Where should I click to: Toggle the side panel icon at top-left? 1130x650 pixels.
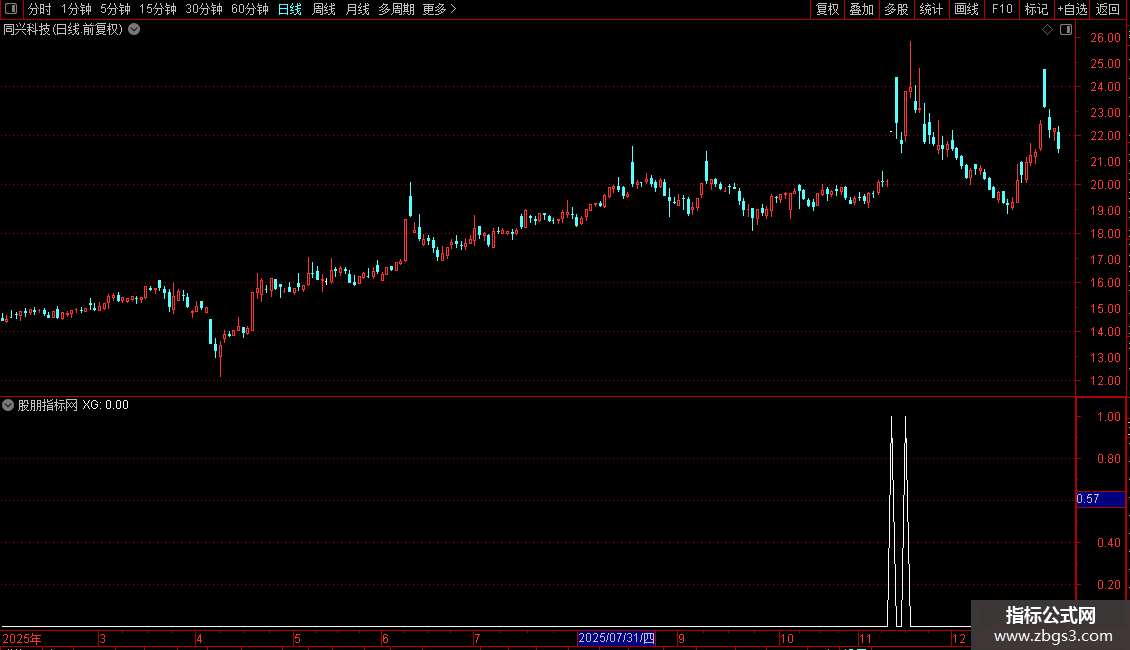coord(11,9)
